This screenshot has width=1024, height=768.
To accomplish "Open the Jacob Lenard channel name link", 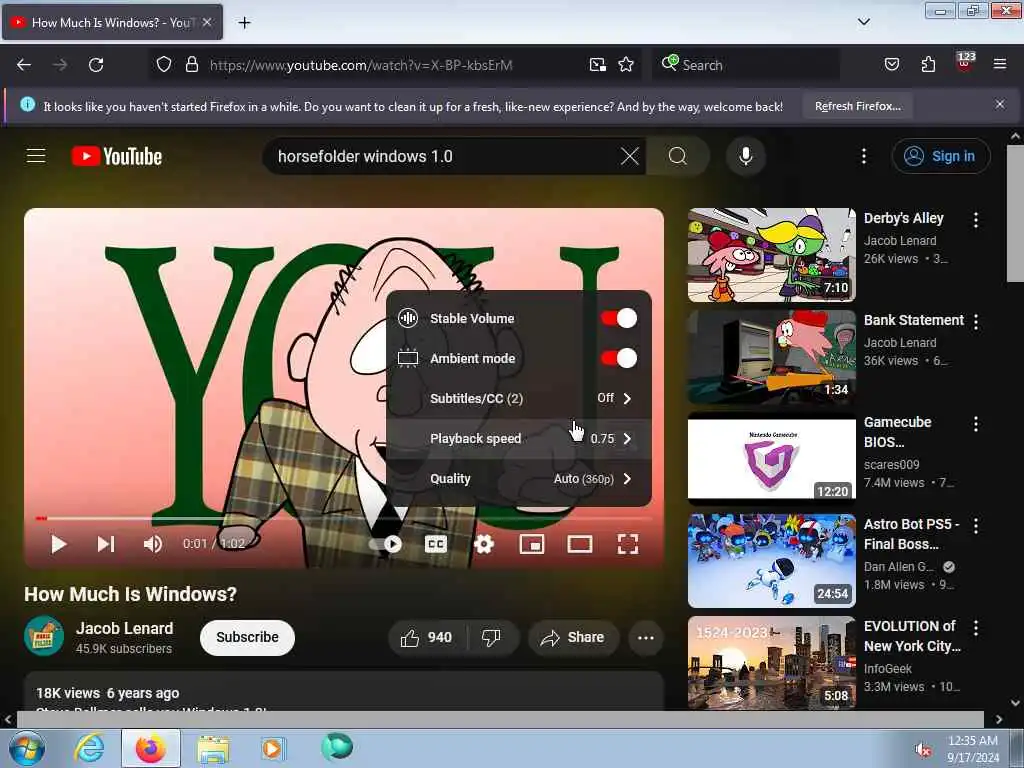I will [125, 628].
